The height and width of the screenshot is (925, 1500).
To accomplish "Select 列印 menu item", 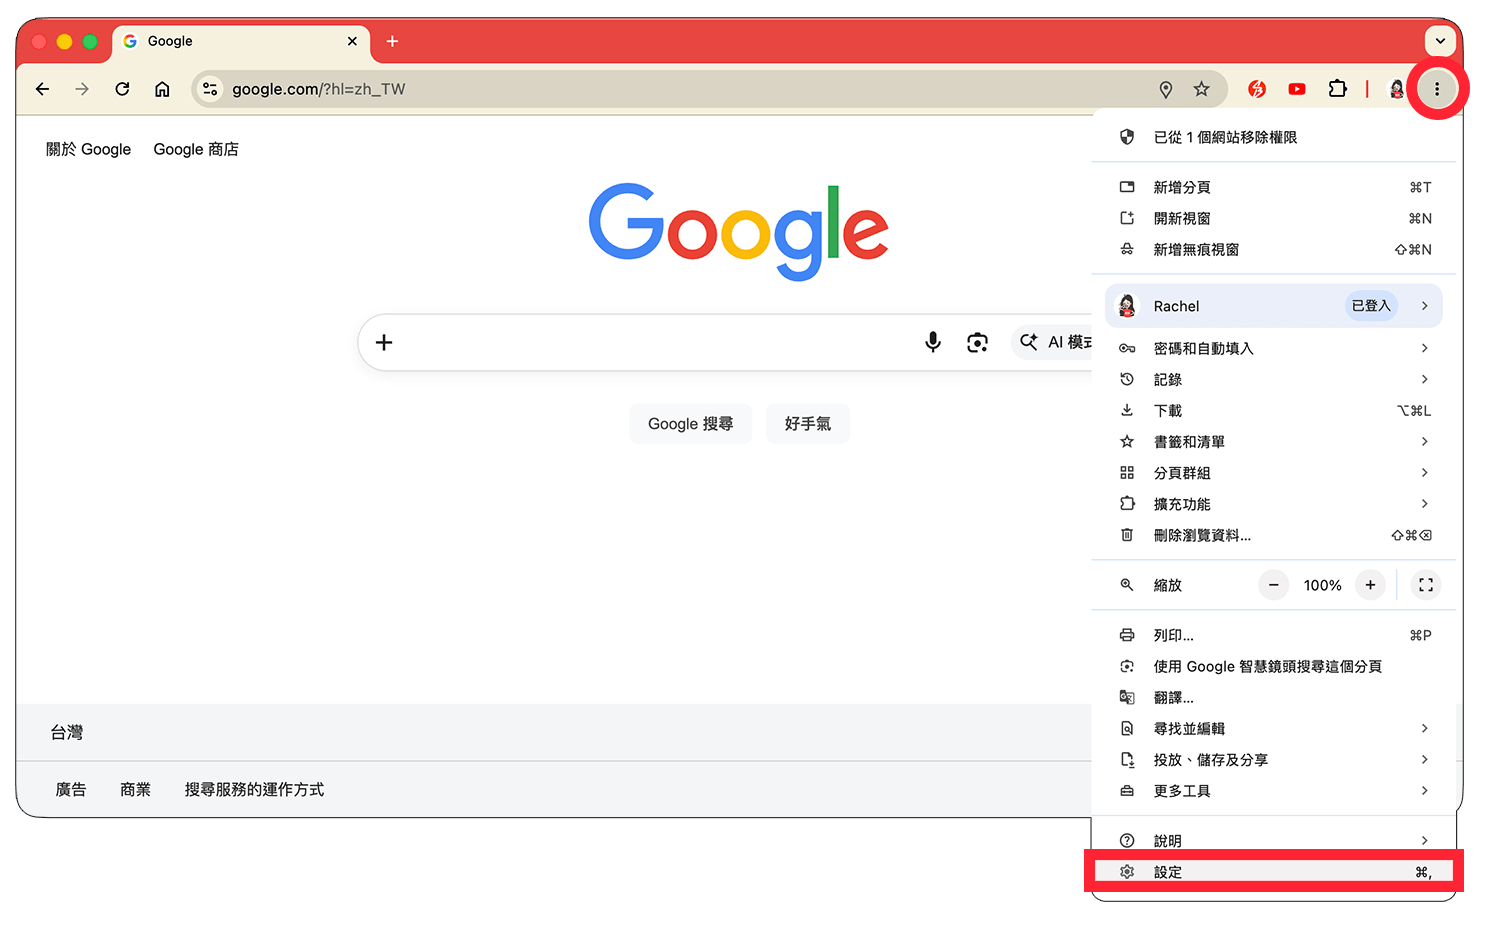I will pyautogui.click(x=1274, y=635).
